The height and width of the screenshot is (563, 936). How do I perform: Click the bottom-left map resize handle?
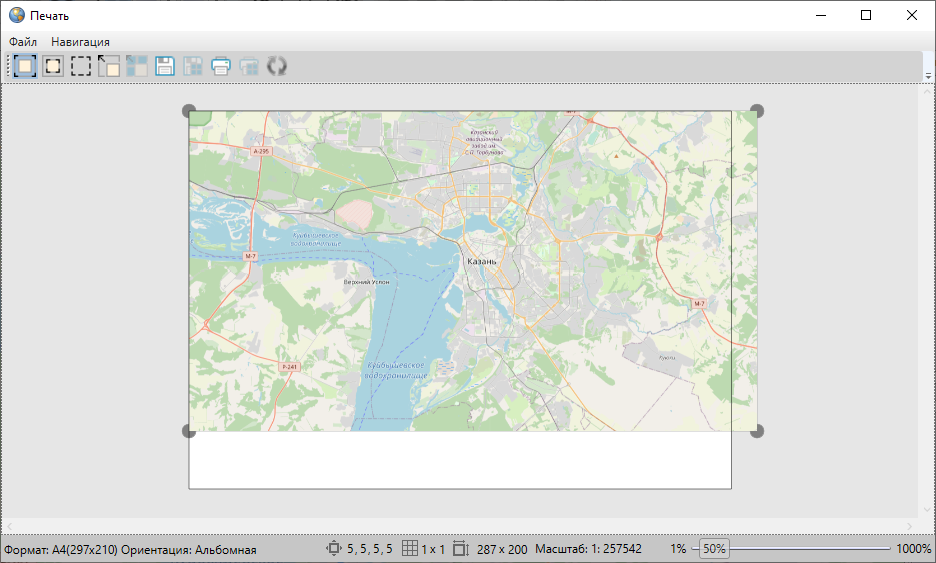(x=189, y=431)
